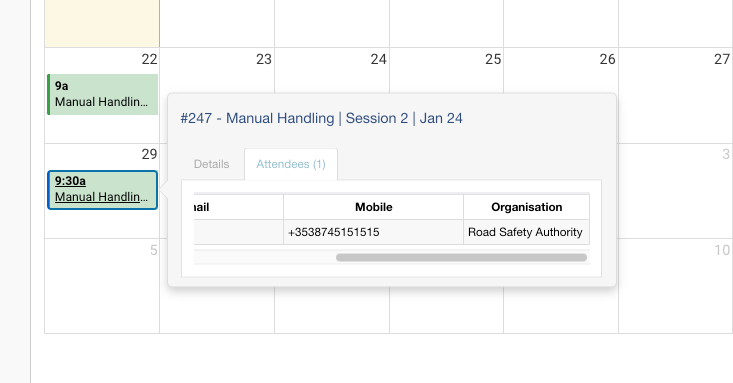
Task: Select the mobile number +3538745151515 cell
Action: 374,232
